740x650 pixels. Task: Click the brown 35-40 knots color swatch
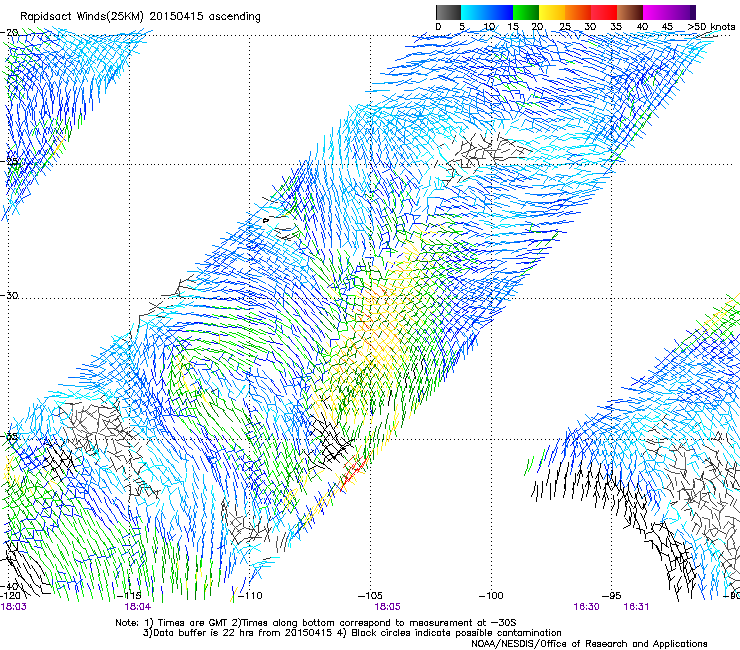point(630,12)
